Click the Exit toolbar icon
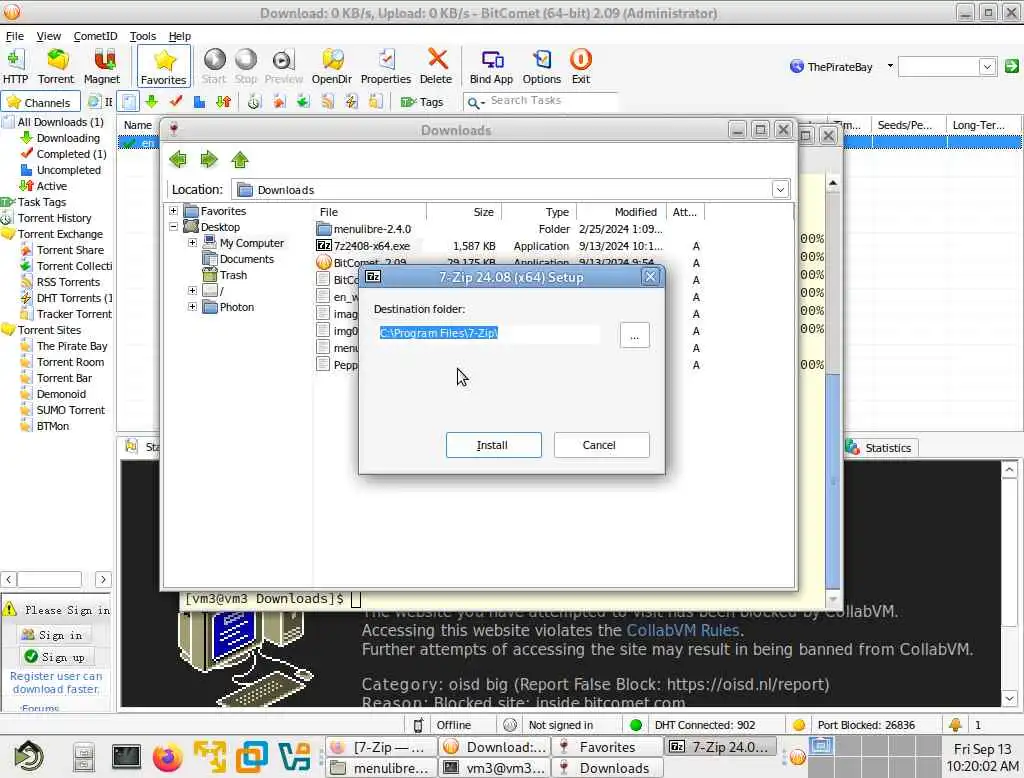1024x778 pixels. click(581, 67)
